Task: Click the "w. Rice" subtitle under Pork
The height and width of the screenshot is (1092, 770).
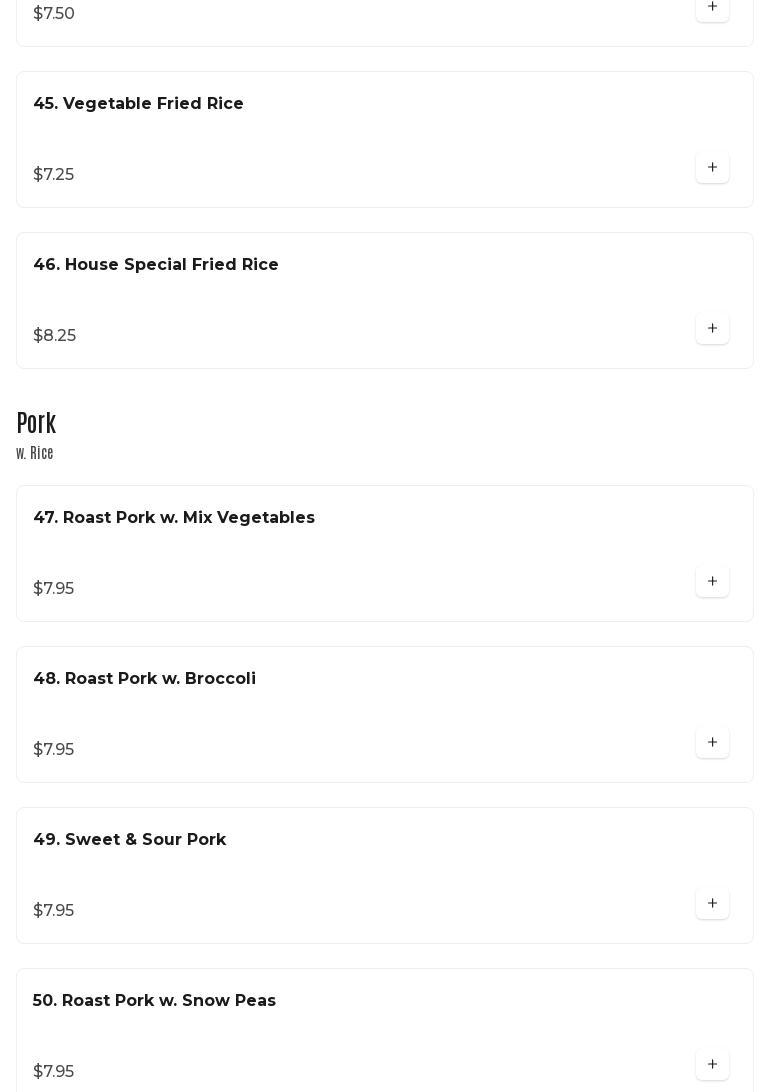Action: point(35,454)
